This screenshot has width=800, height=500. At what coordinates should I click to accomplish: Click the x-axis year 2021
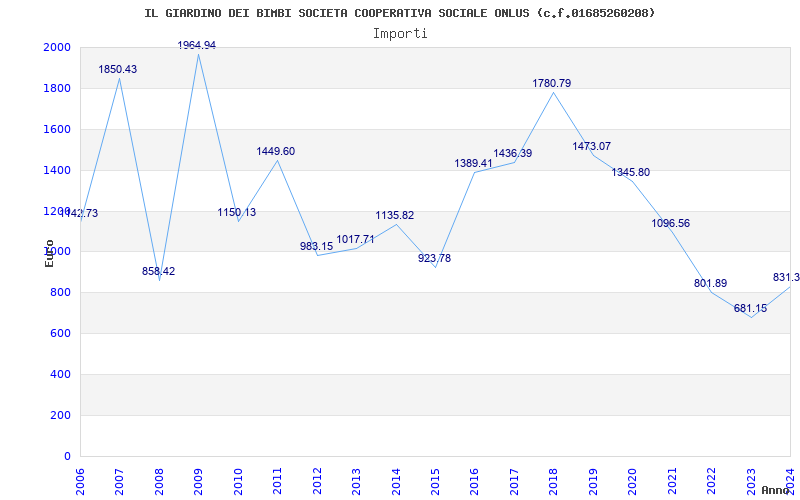point(672,481)
